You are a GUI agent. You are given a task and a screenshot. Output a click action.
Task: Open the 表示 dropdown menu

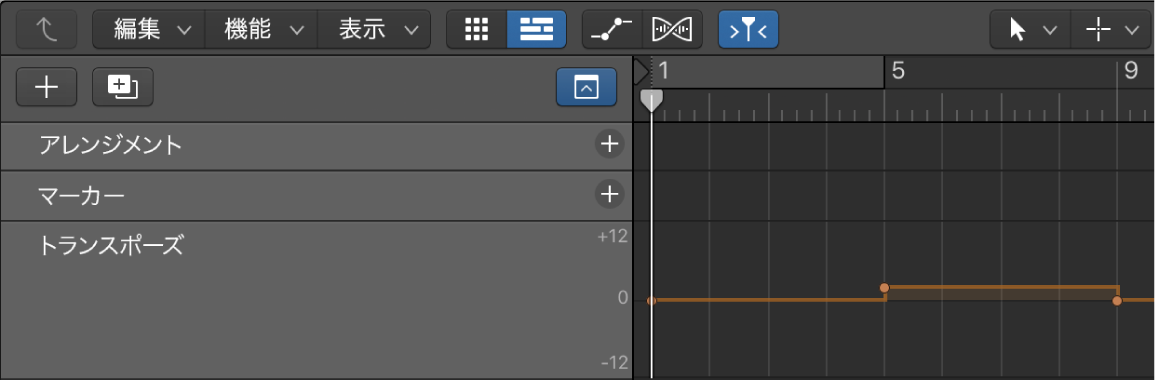coord(374,30)
